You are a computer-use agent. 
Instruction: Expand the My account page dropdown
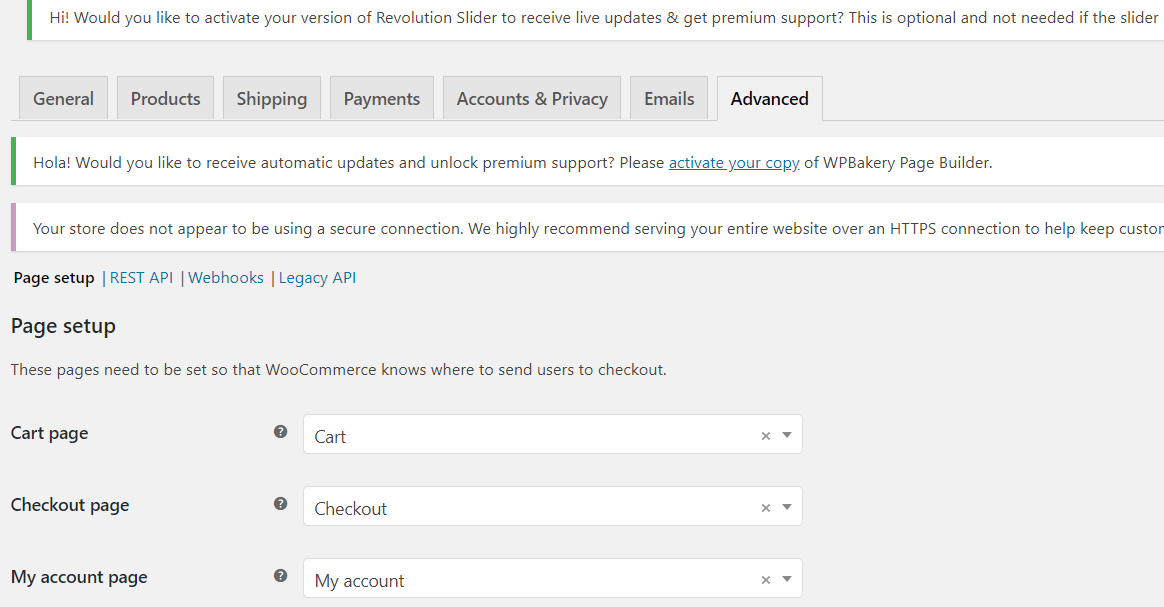tap(787, 579)
